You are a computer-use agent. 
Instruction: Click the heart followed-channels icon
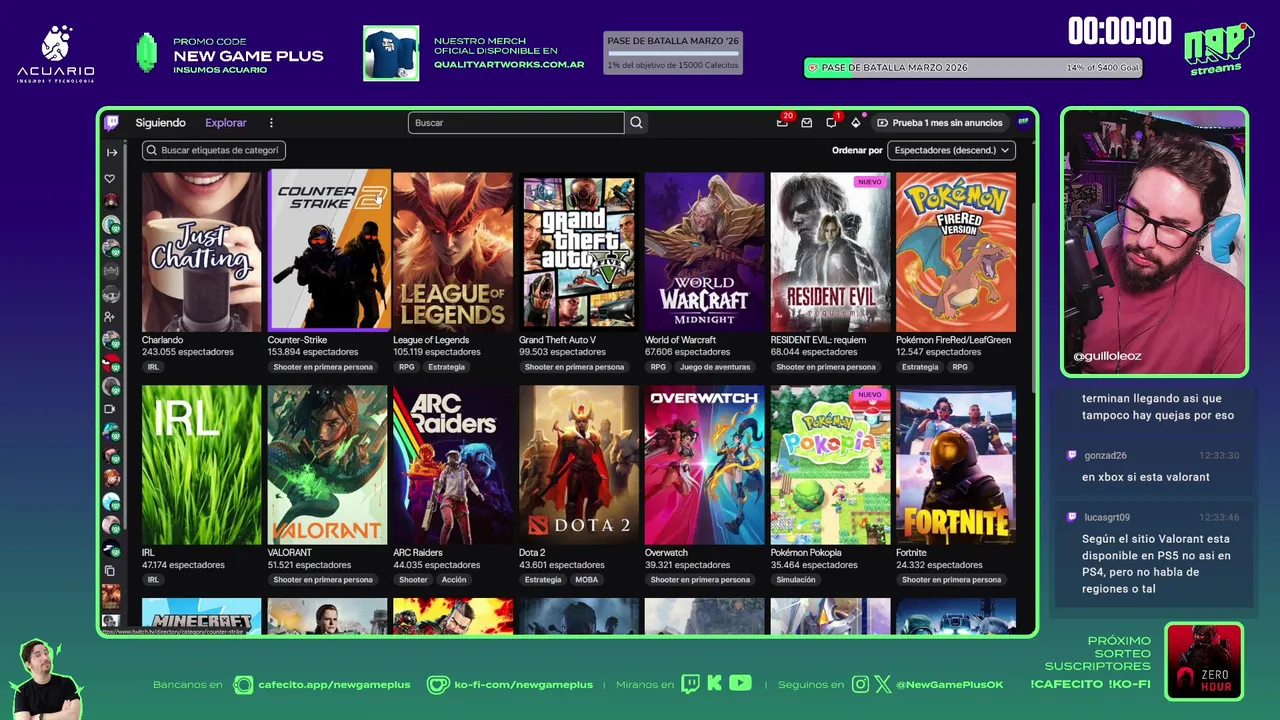tap(110, 179)
